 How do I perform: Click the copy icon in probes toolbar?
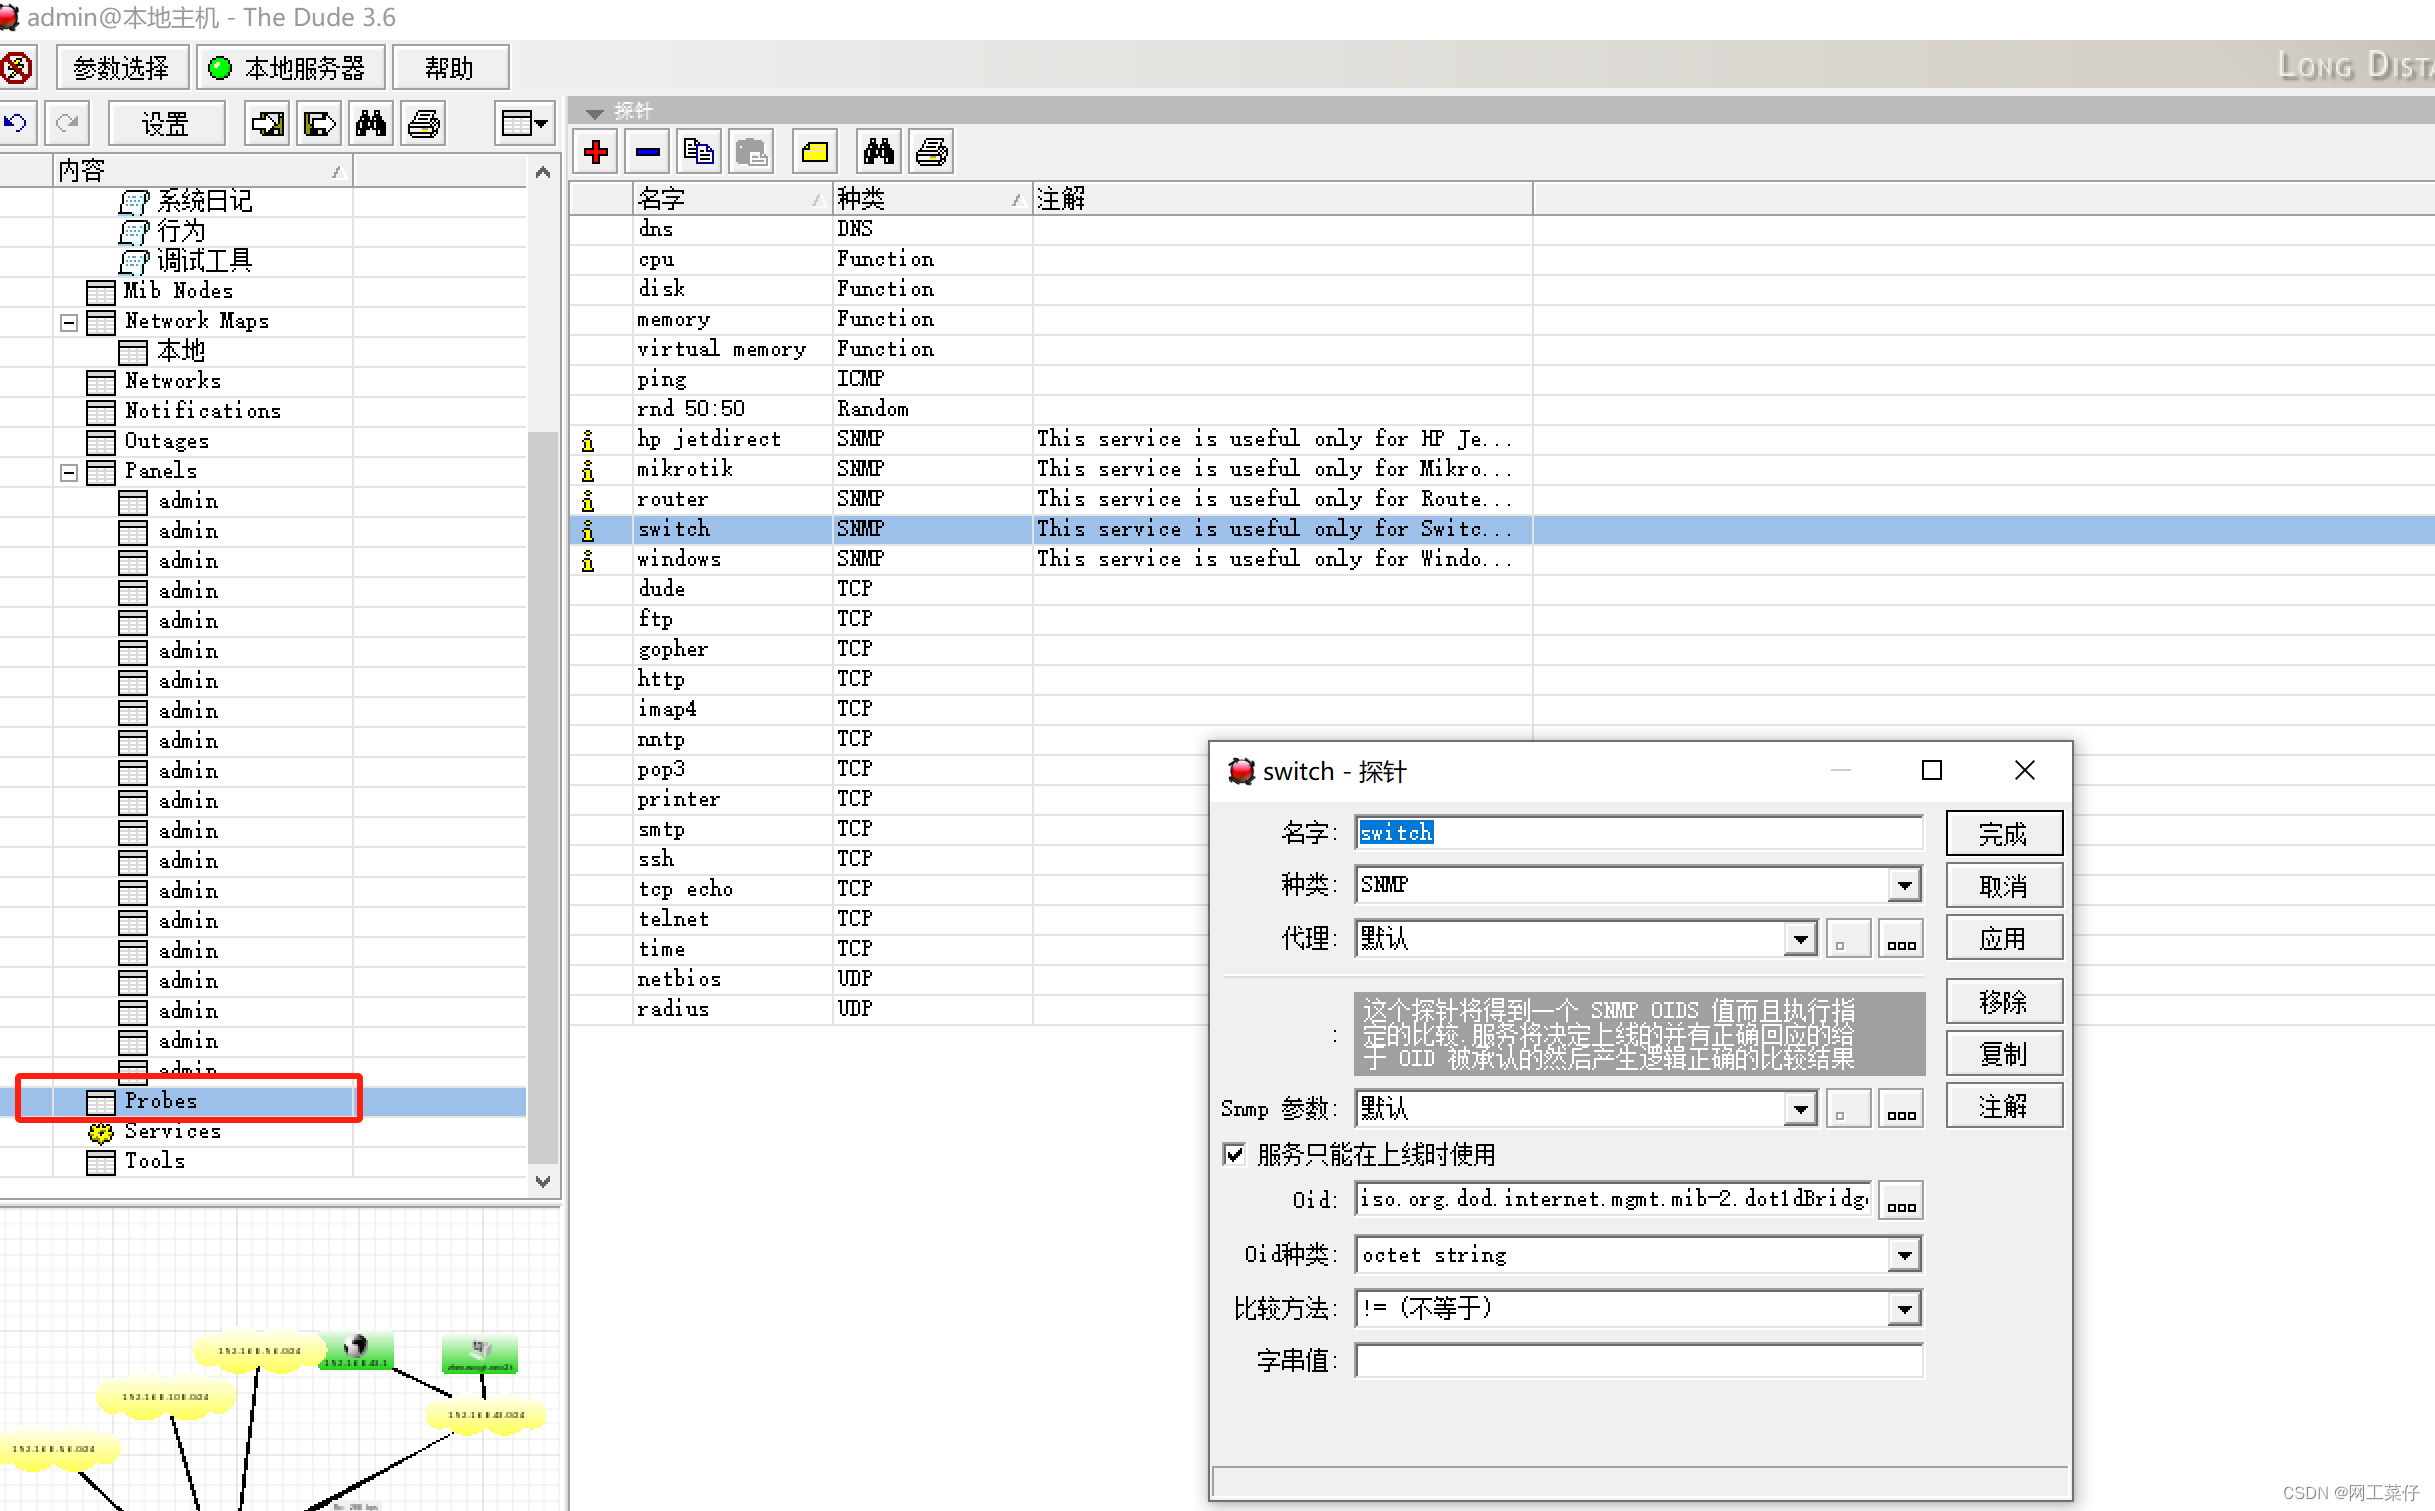699,152
